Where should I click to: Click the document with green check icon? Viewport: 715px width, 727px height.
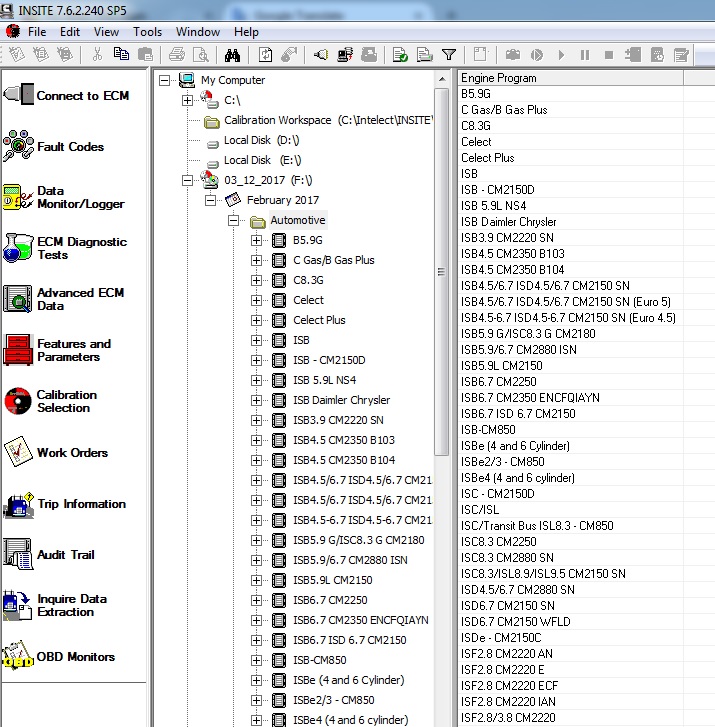pyautogui.click(x=400, y=55)
